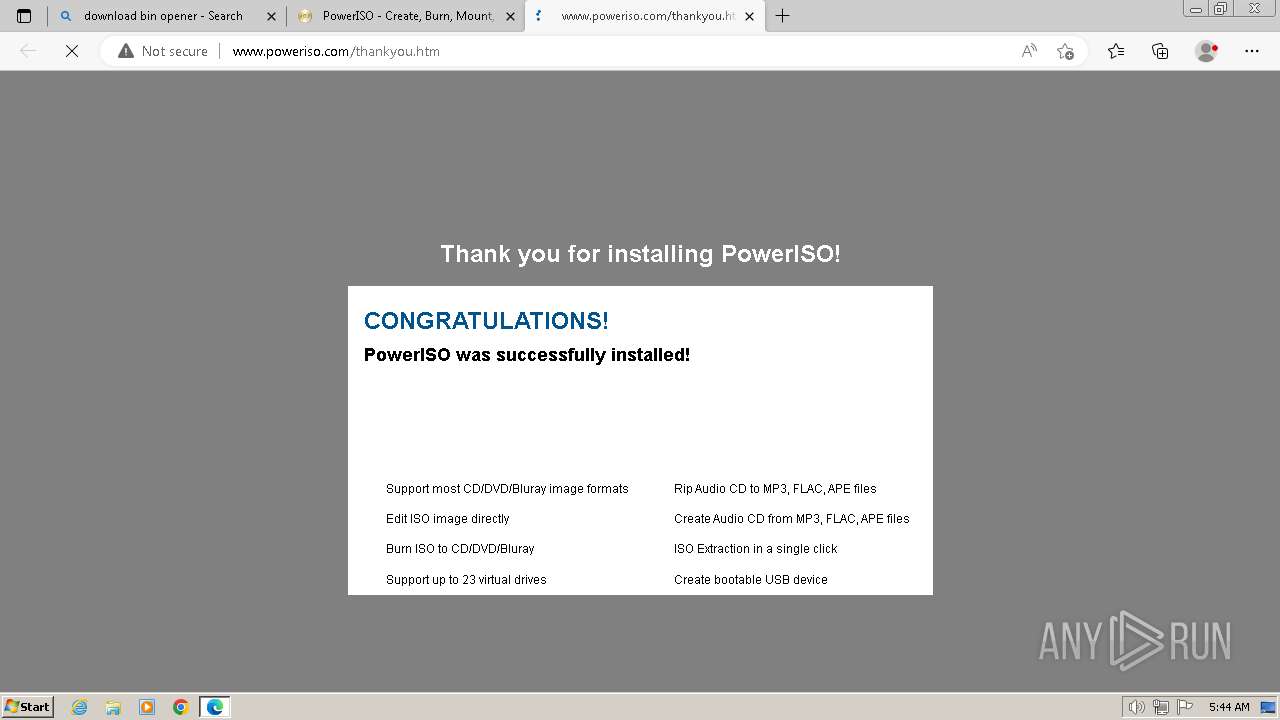Select the Microsoft Edge taskbar button
1280x720 pixels.
tap(215, 707)
